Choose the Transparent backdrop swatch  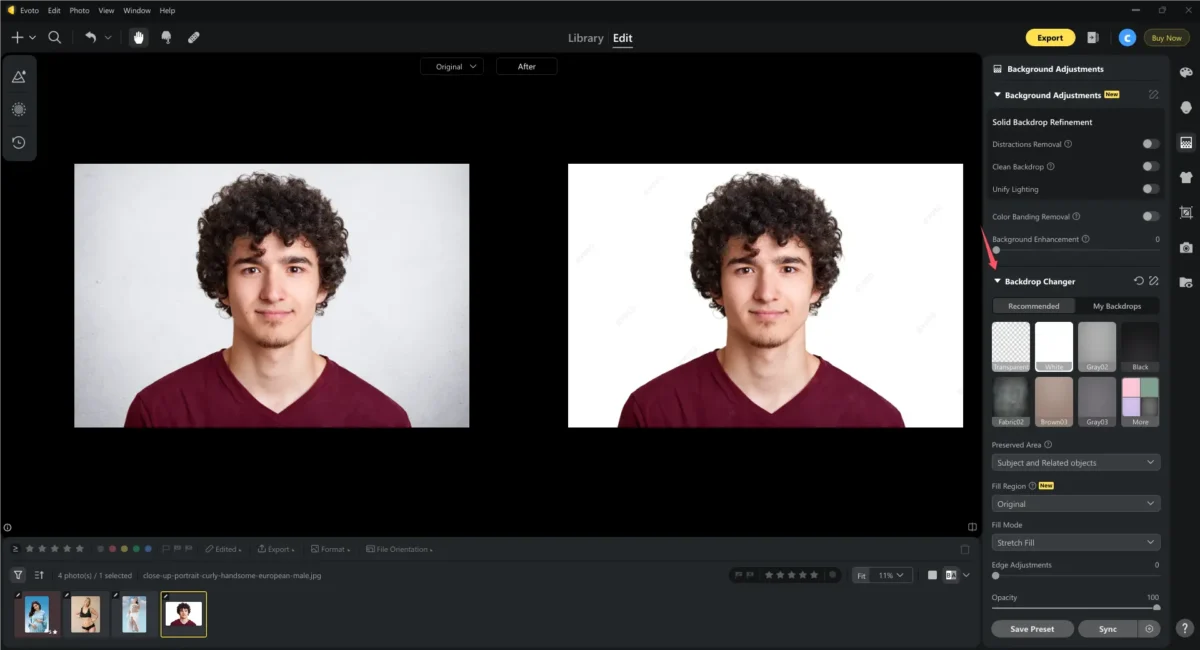coord(1011,347)
